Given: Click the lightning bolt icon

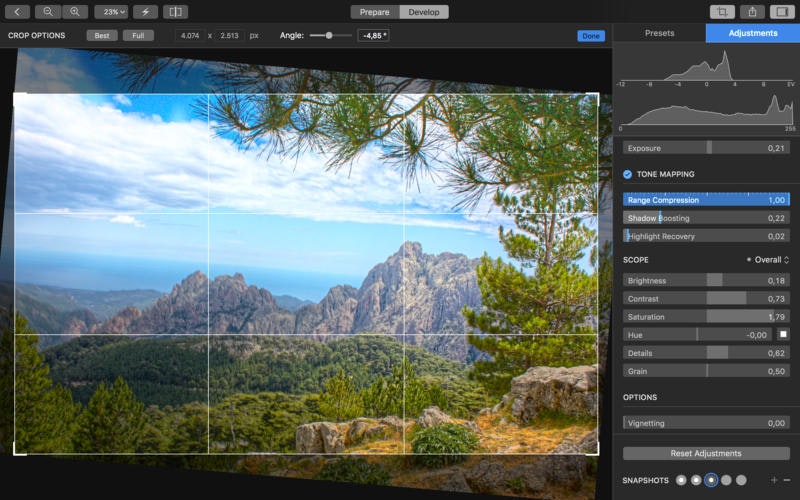Looking at the screenshot, I should (145, 12).
